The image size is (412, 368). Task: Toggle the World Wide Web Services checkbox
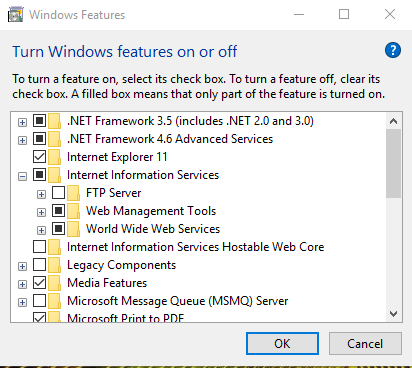(59, 228)
